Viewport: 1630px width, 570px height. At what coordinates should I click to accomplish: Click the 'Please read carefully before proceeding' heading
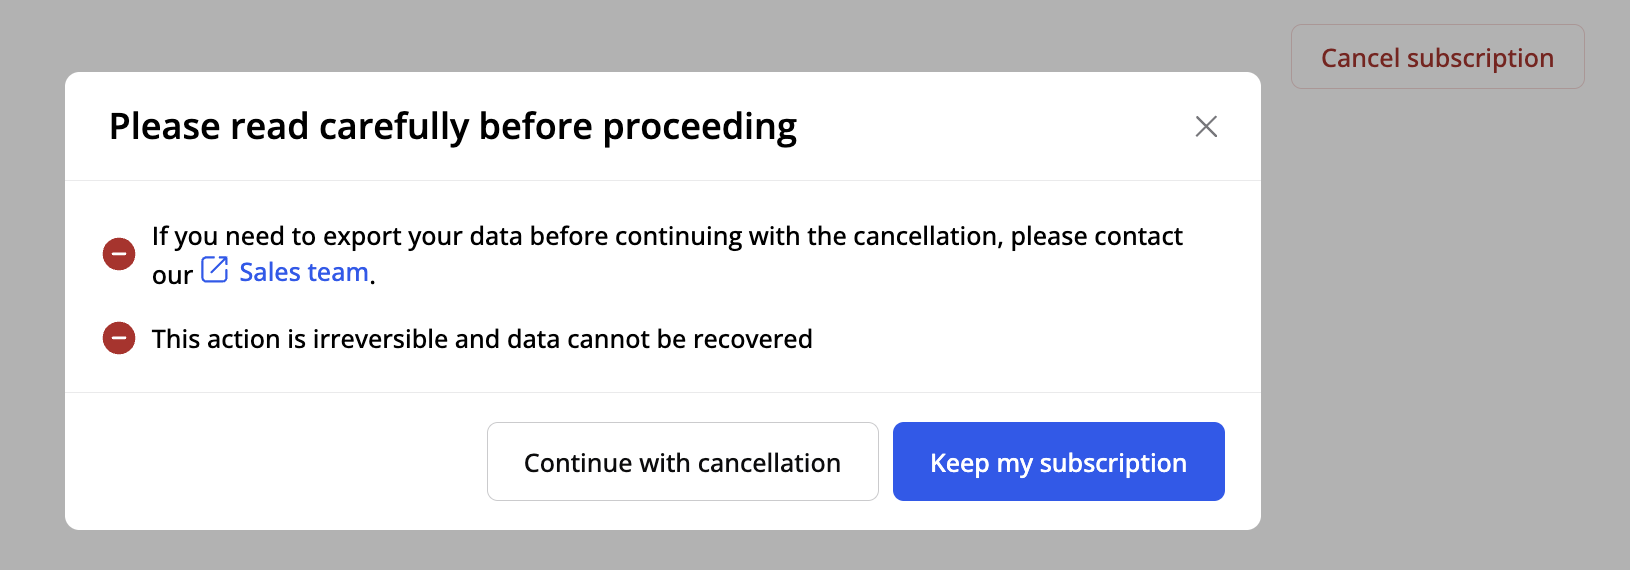452,127
